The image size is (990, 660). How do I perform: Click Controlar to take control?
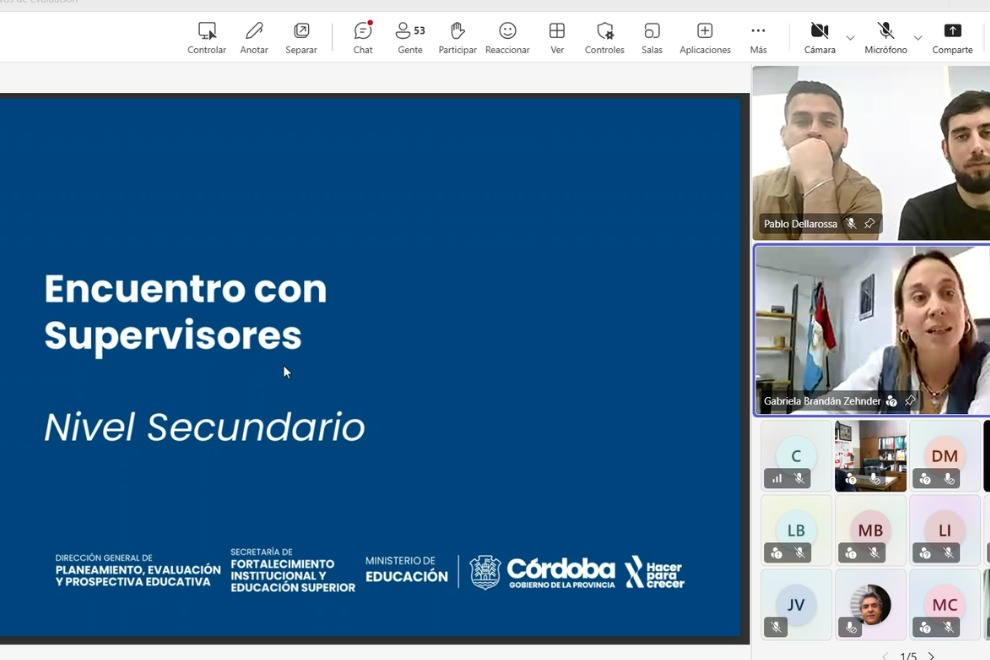pyautogui.click(x=206, y=38)
